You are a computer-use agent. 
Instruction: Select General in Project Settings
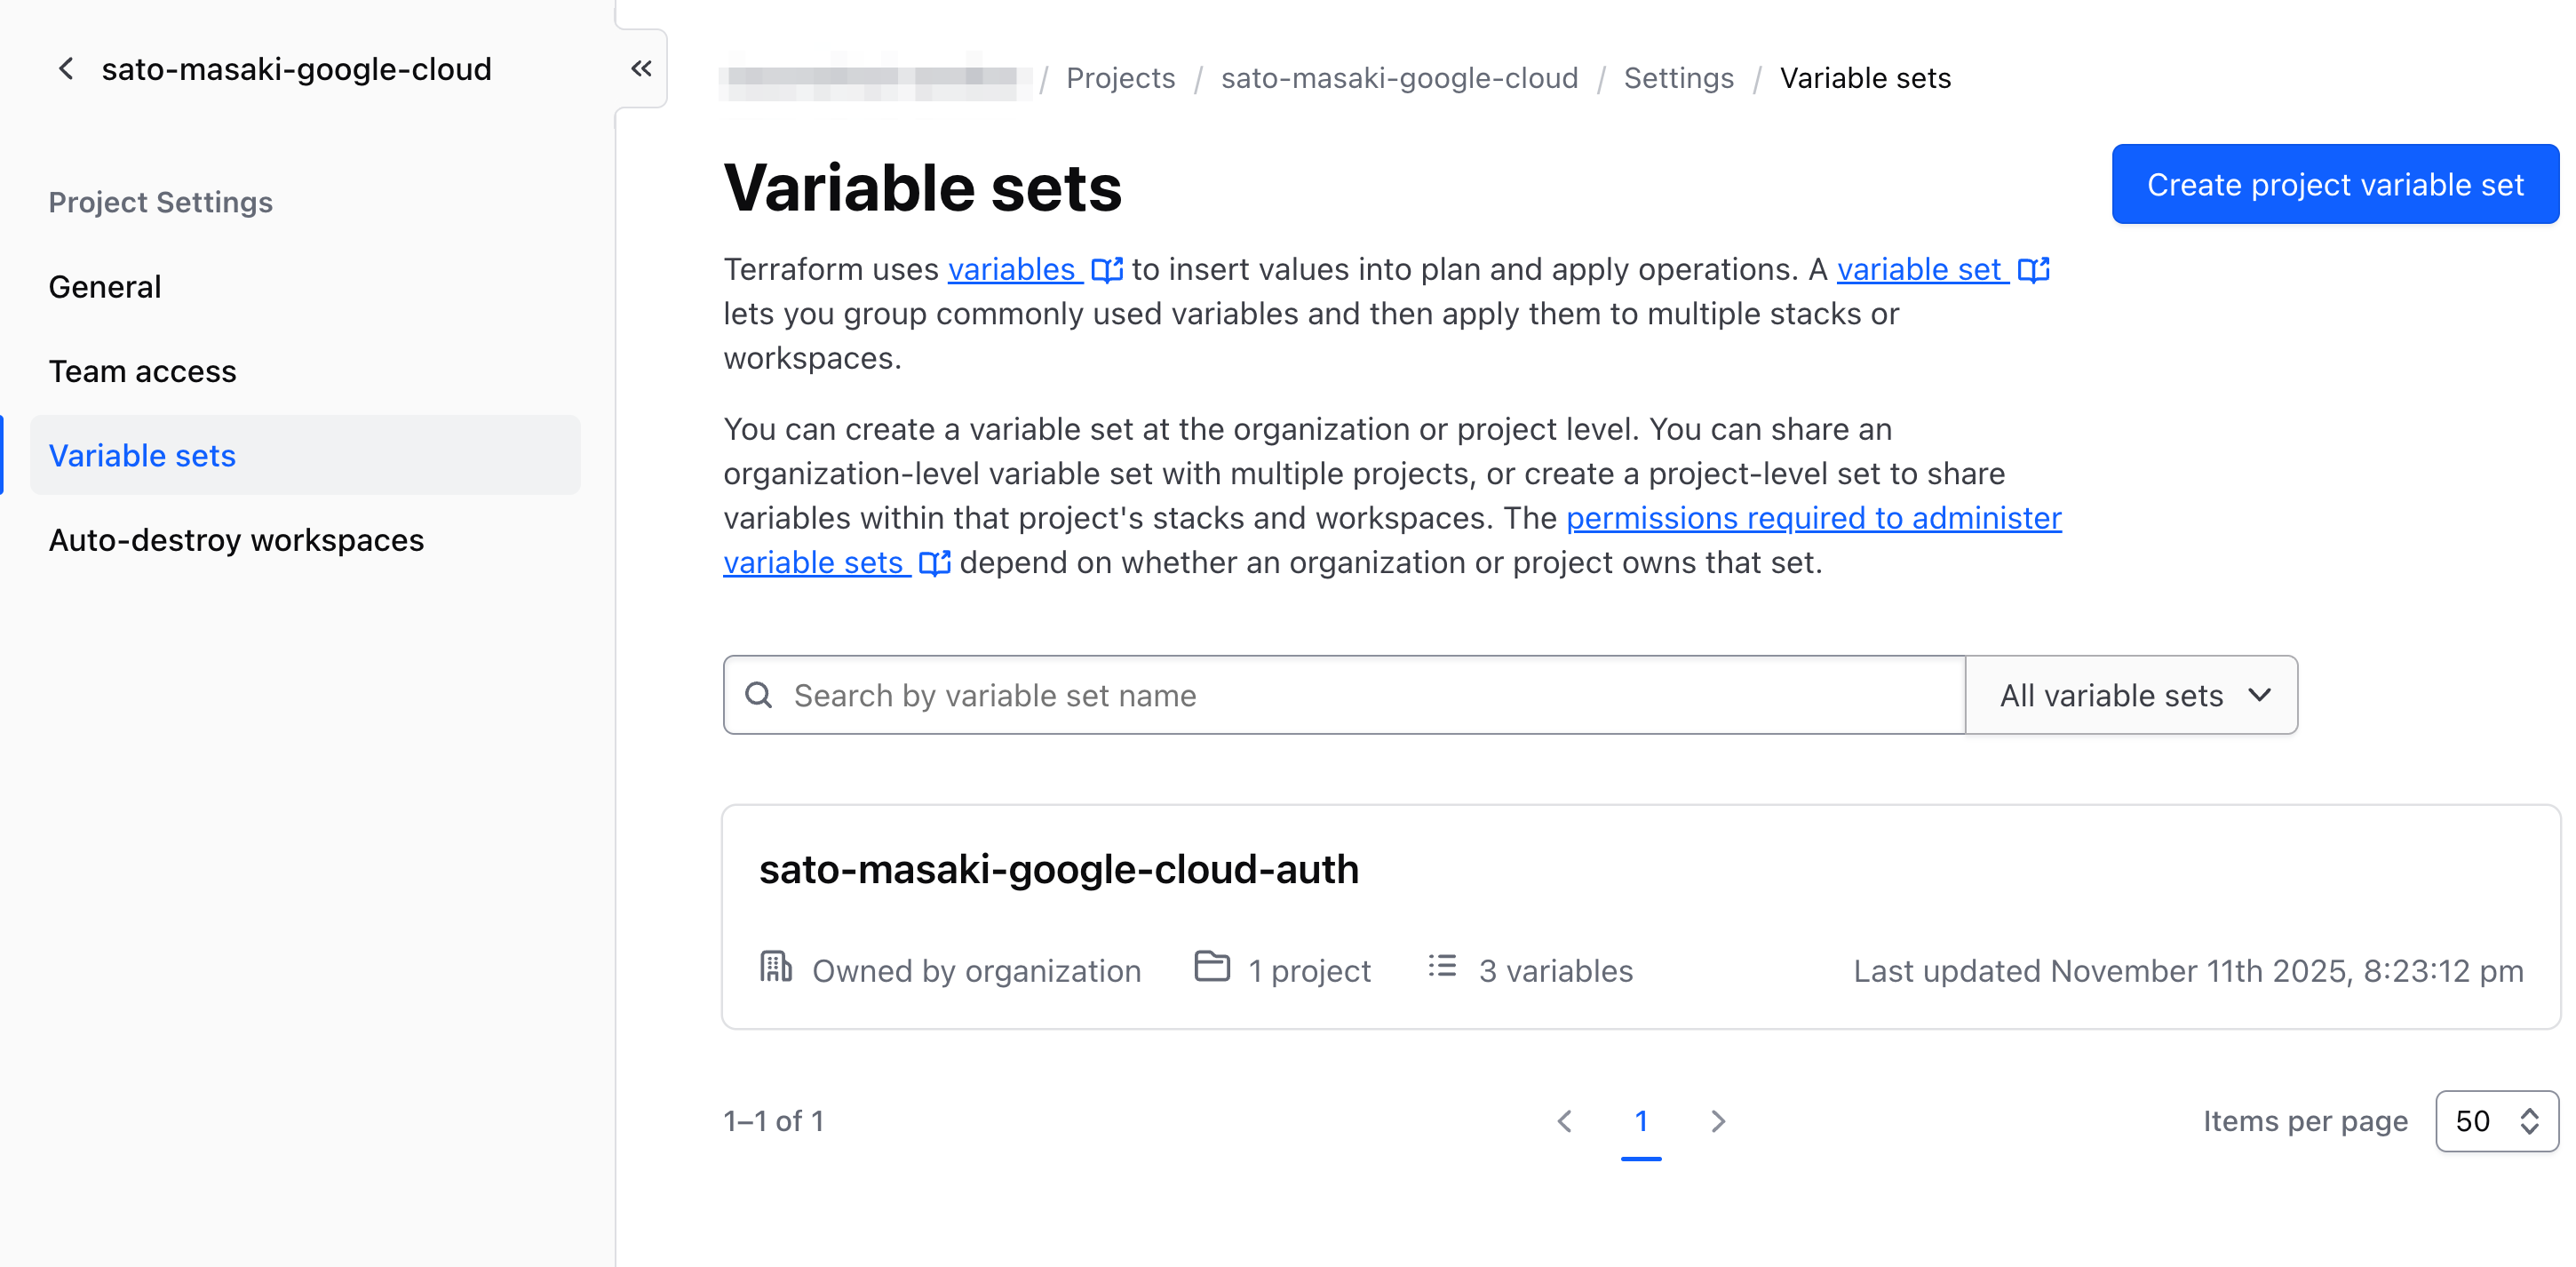point(104,286)
